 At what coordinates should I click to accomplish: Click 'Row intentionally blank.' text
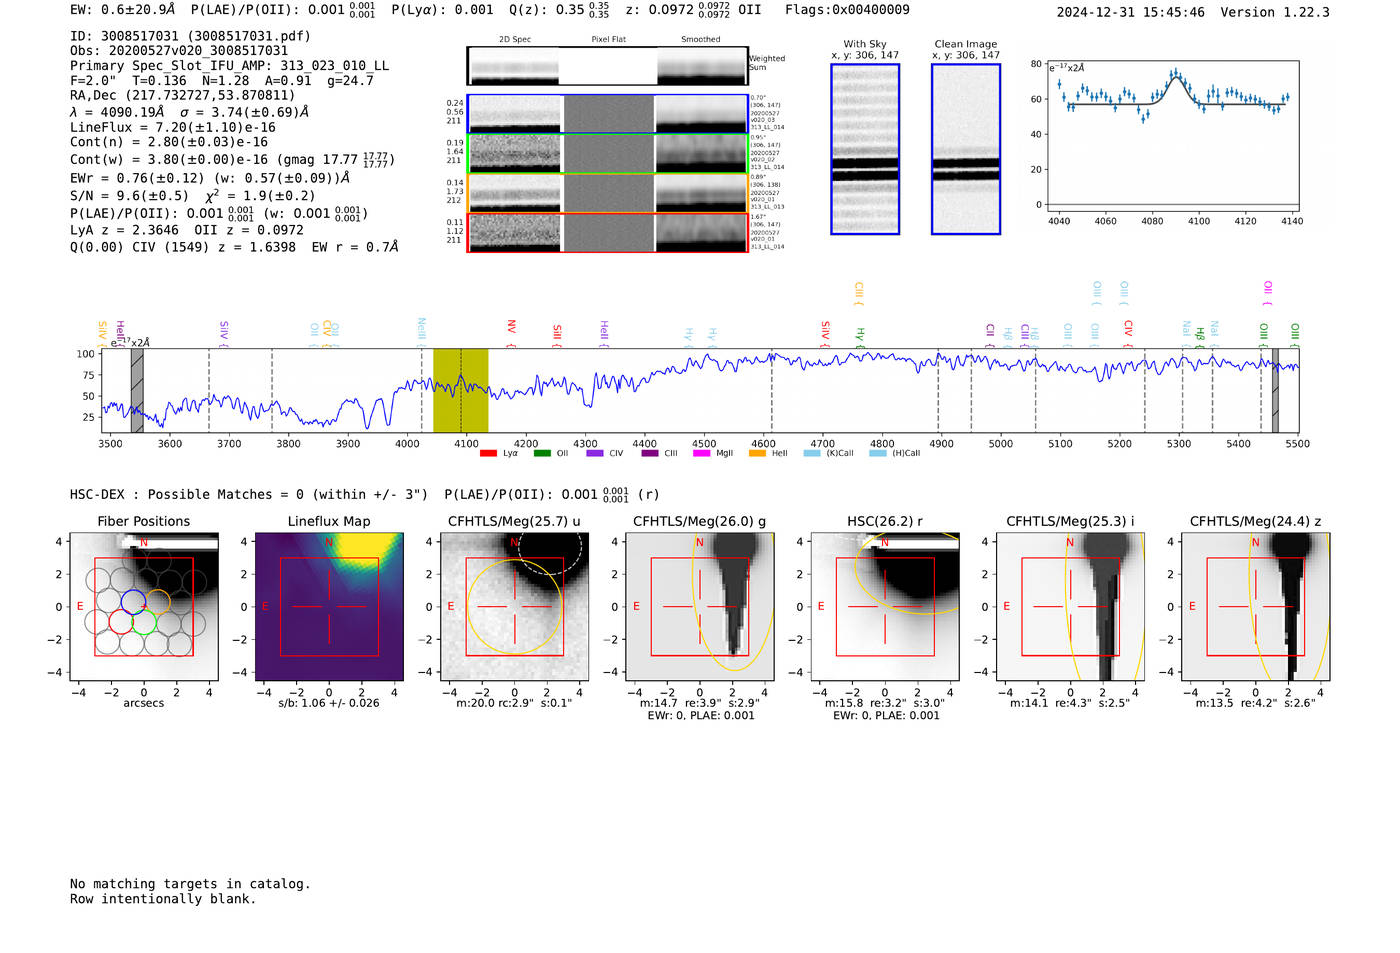163,899
